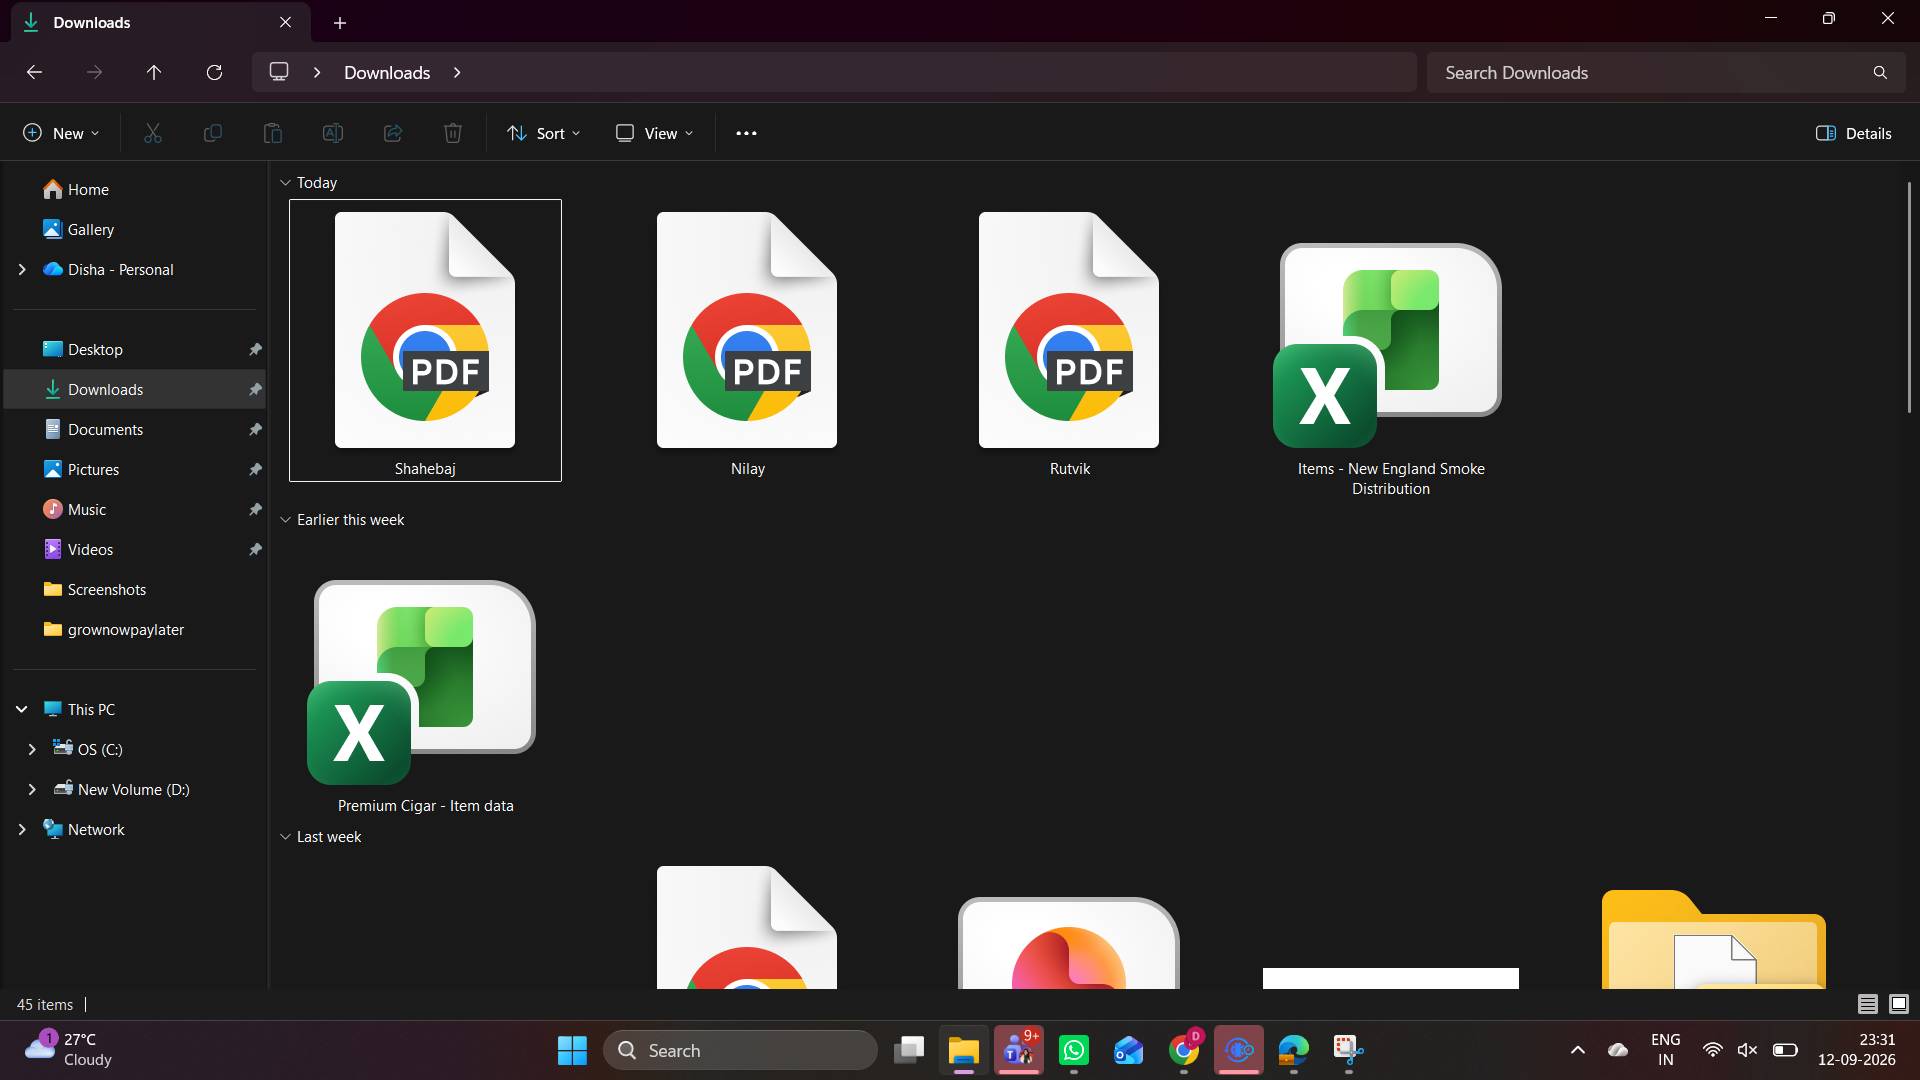Switch to details list view in status bar
The height and width of the screenshot is (1080, 1920).
coord(1867,1004)
